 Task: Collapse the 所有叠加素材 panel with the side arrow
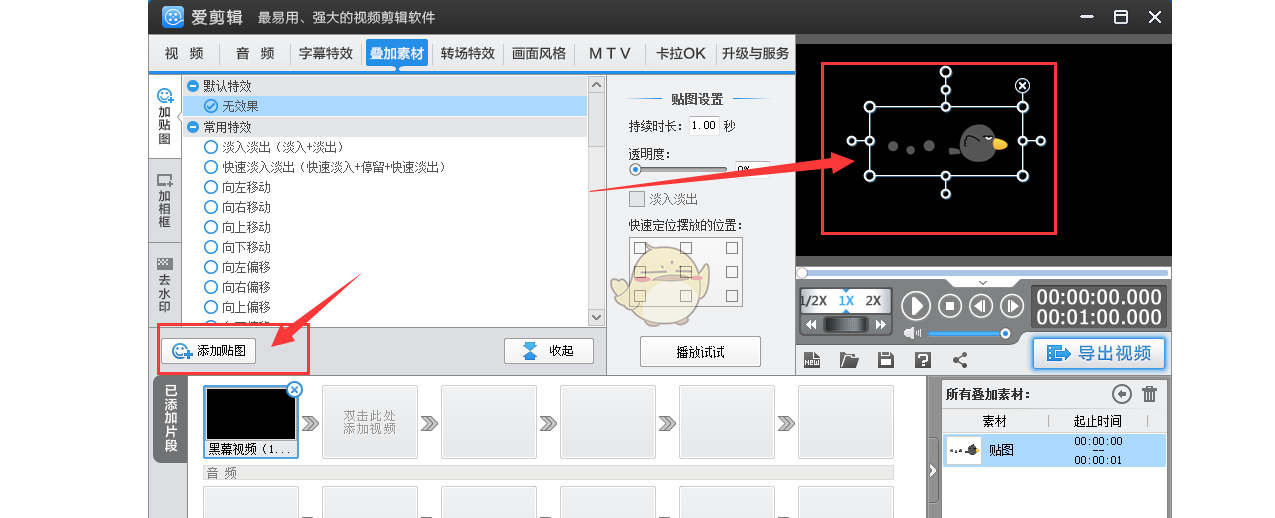click(933, 470)
